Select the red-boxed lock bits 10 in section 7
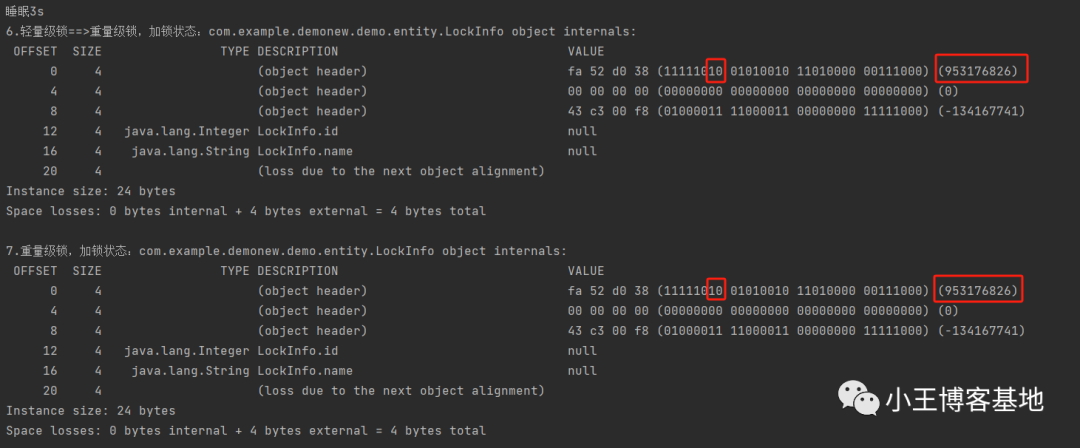The height and width of the screenshot is (448, 1080). pos(716,291)
